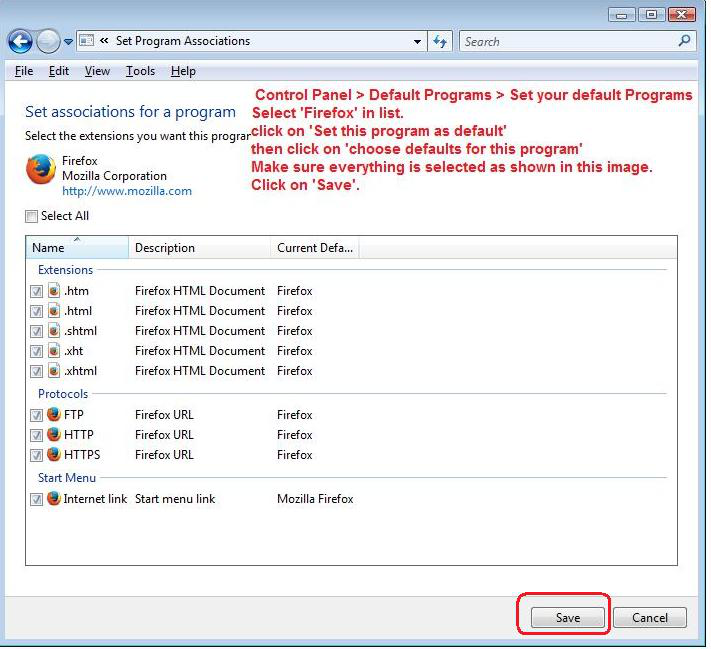Collapse the Extensions group header
This screenshot has height=649, width=711.
click(65, 270)
